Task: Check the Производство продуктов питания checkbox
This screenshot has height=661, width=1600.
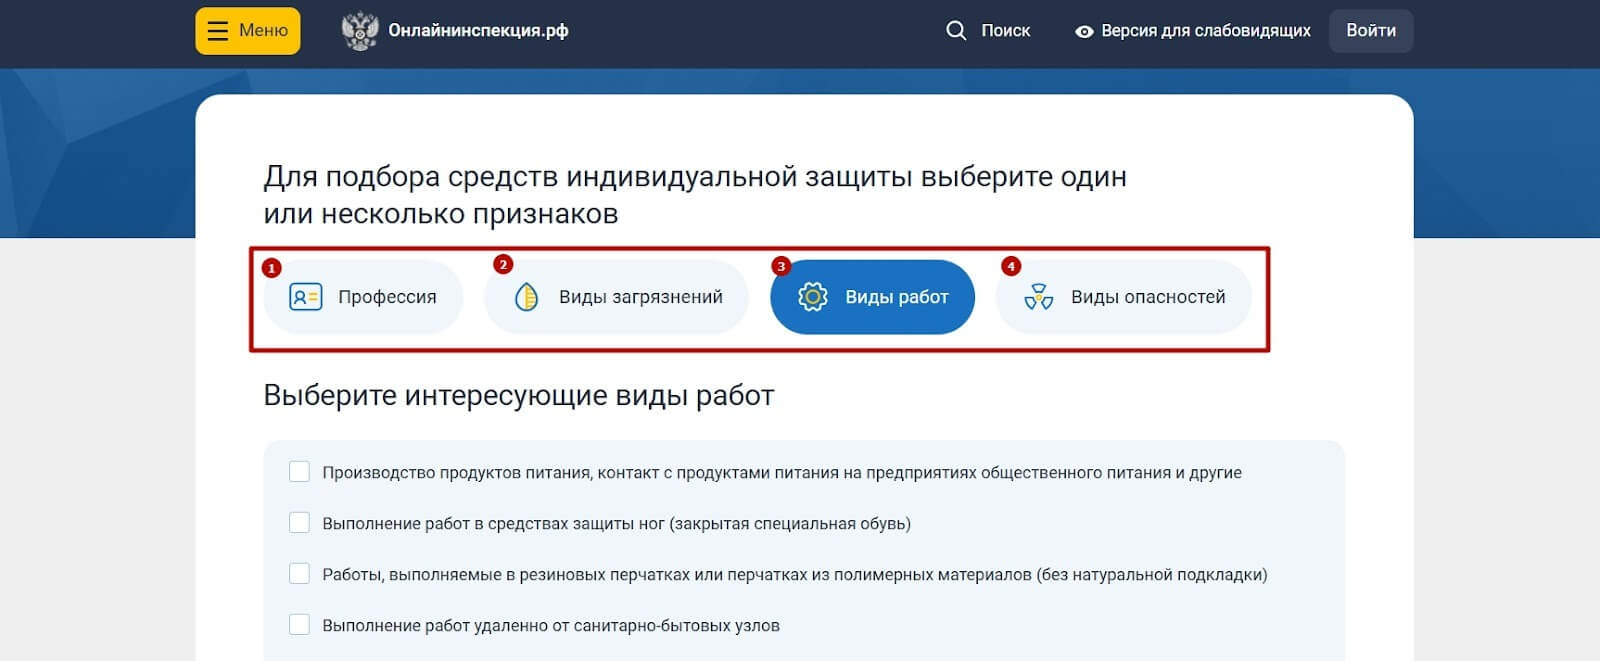Action: (299, 472)
